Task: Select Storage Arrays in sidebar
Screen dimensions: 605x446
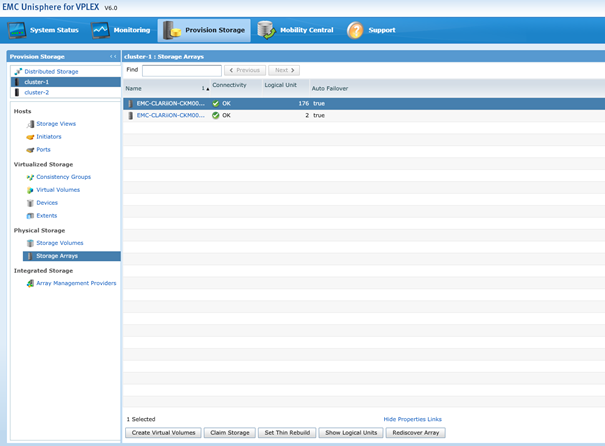Action: [x=72, y=256]
